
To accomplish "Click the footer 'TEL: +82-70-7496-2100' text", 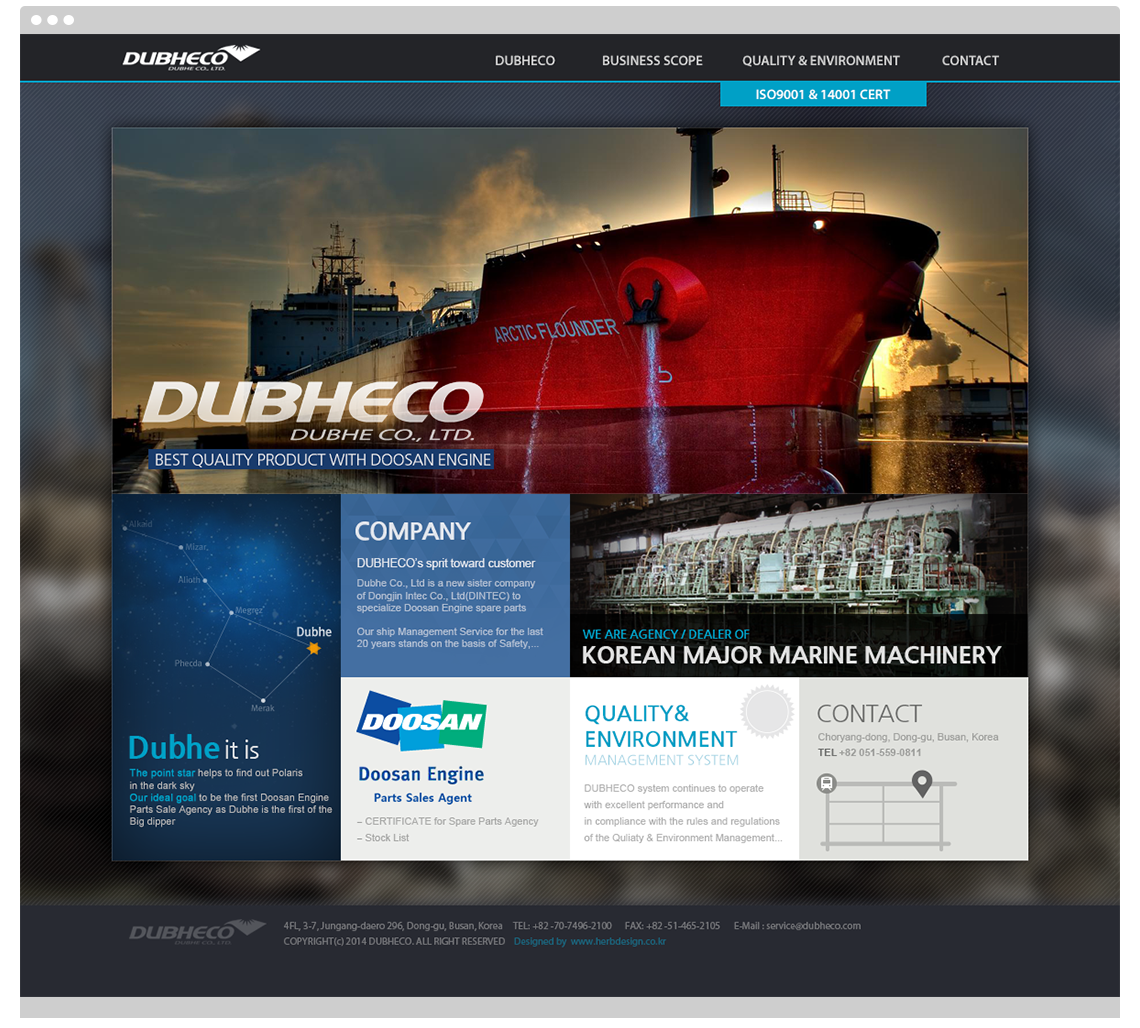I will pos(562,925).
